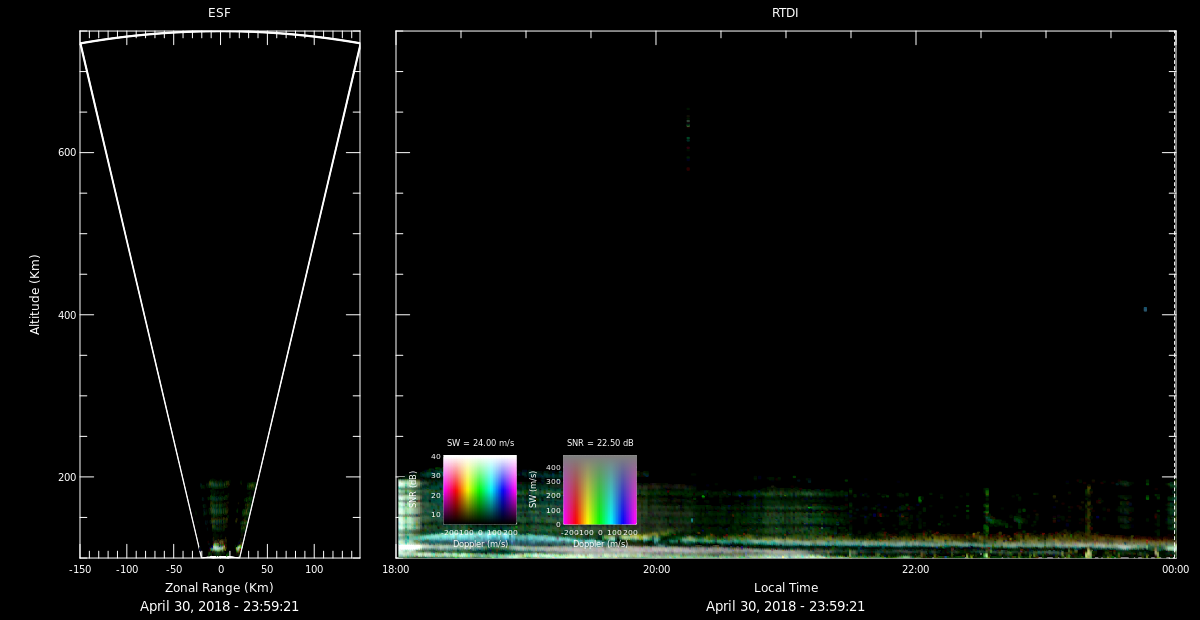Click the RTDI plot title
The image size is (1200, 620).
point(785,13)
